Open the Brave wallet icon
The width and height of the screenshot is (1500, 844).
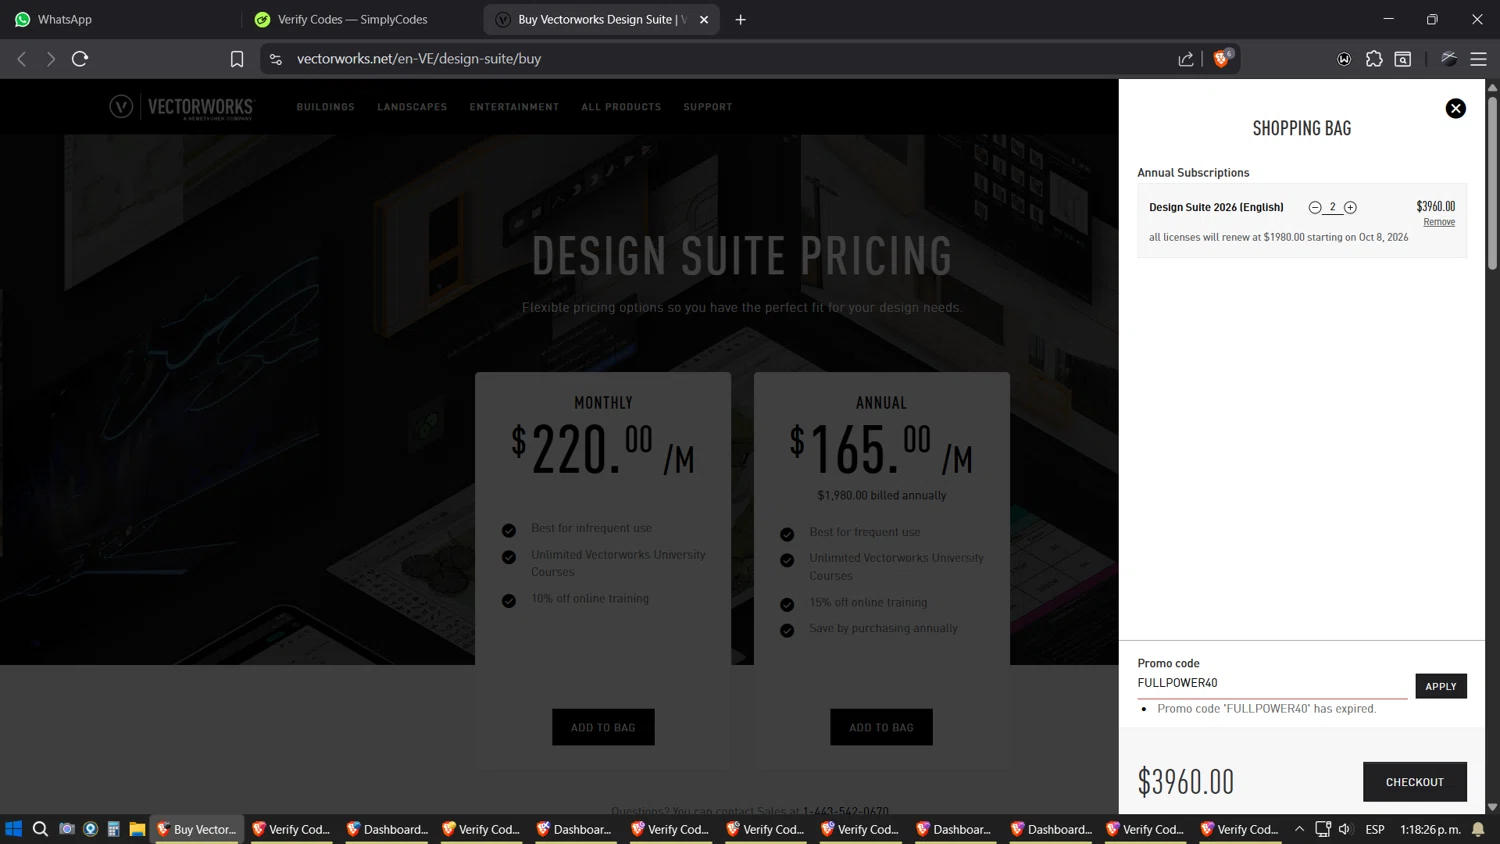point(1344,59)
